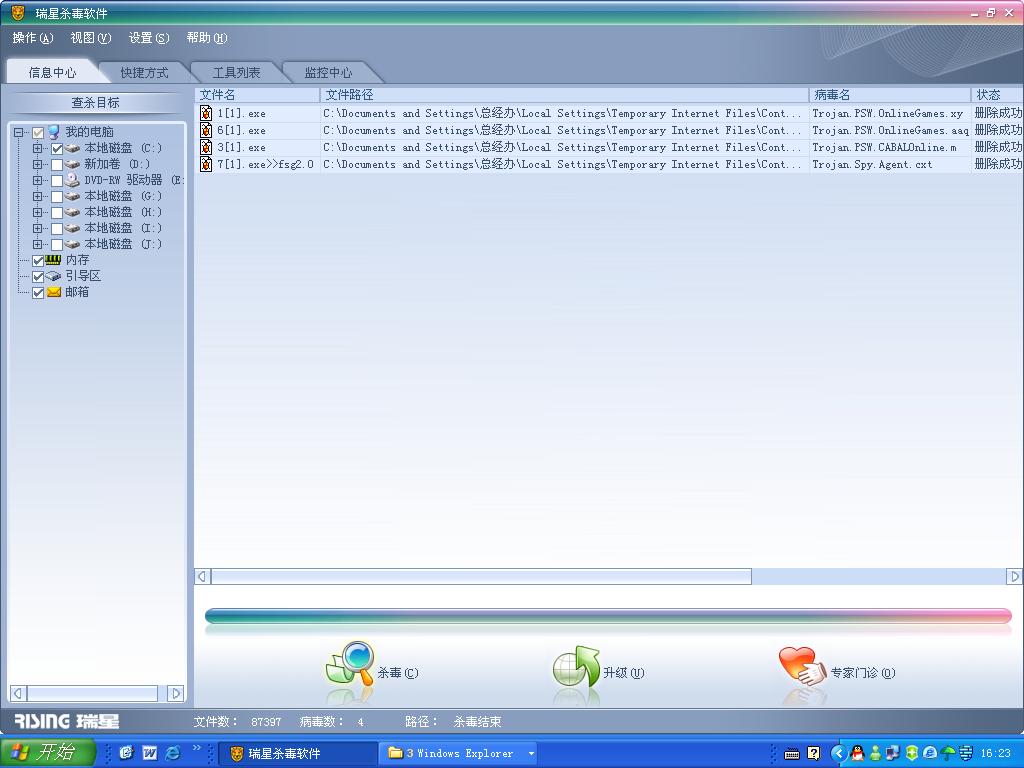Viewport: 1024px width, 768px height.
Task: Click the 我的电脑 computer icon in tree
Action: (54, 132)
